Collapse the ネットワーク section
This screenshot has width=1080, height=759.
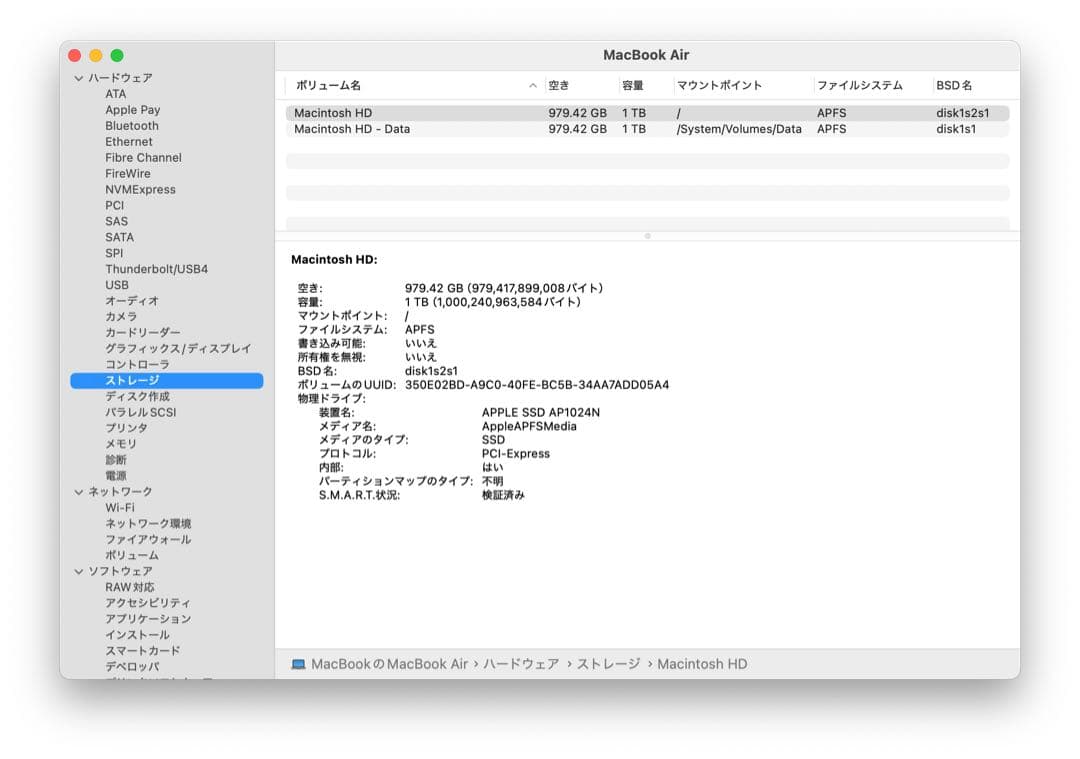click(x=79, y=492)
